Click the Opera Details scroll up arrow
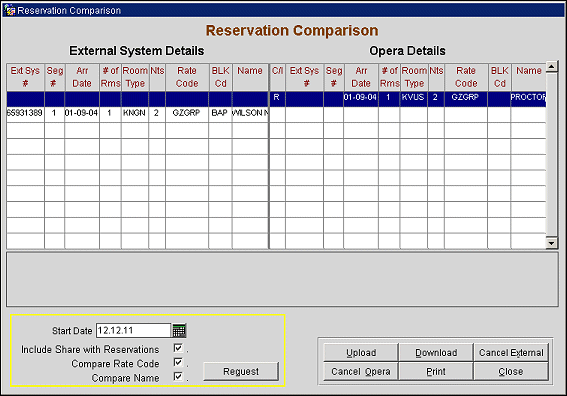The image size is (567, 396). [x=551, y=67]
